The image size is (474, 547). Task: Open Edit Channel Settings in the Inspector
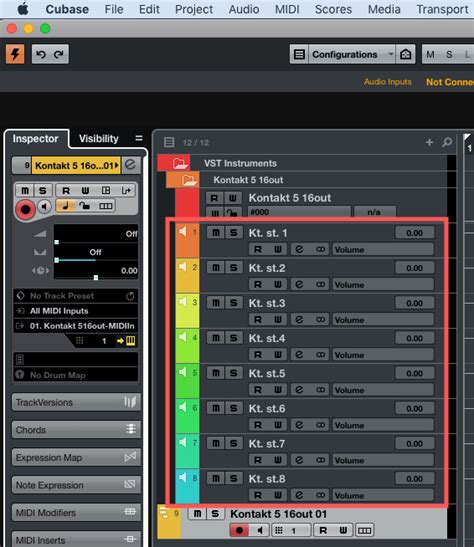tap(130, 165)
